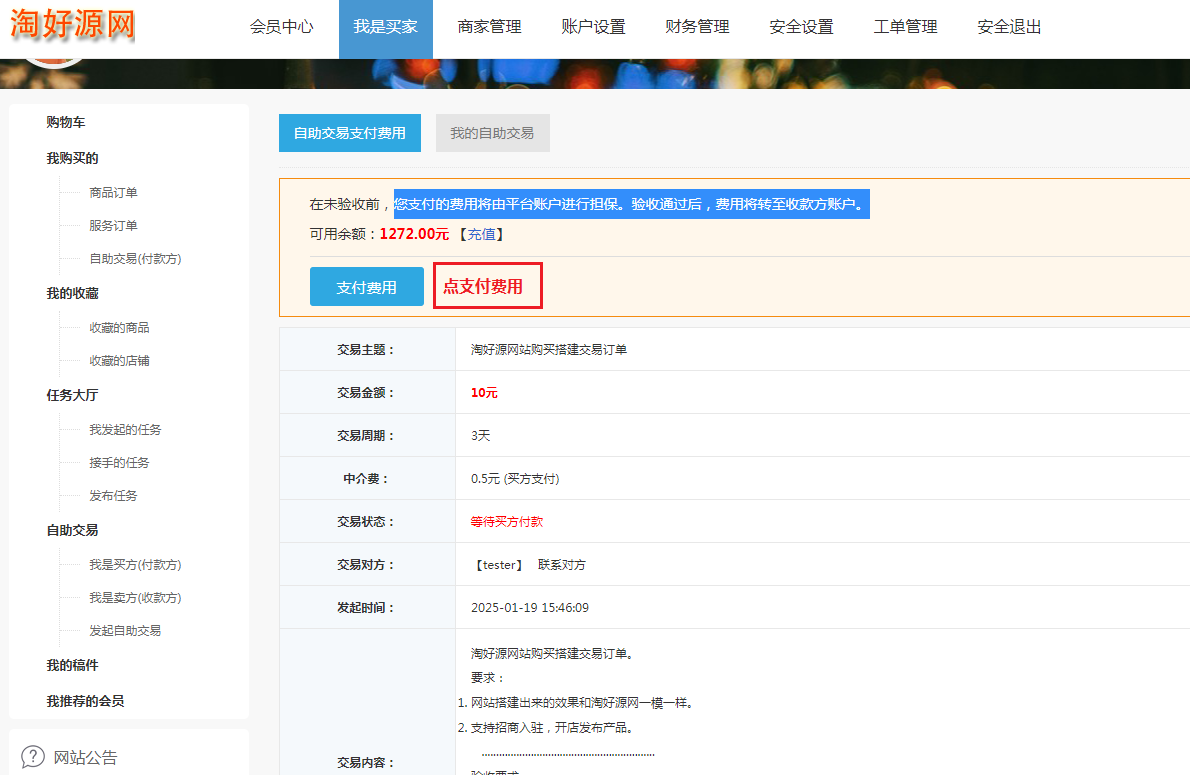Viewport: 1190px width, 775px height.
Task: Expand the 购物车 sidebar section
Action: tap(65, 122)
